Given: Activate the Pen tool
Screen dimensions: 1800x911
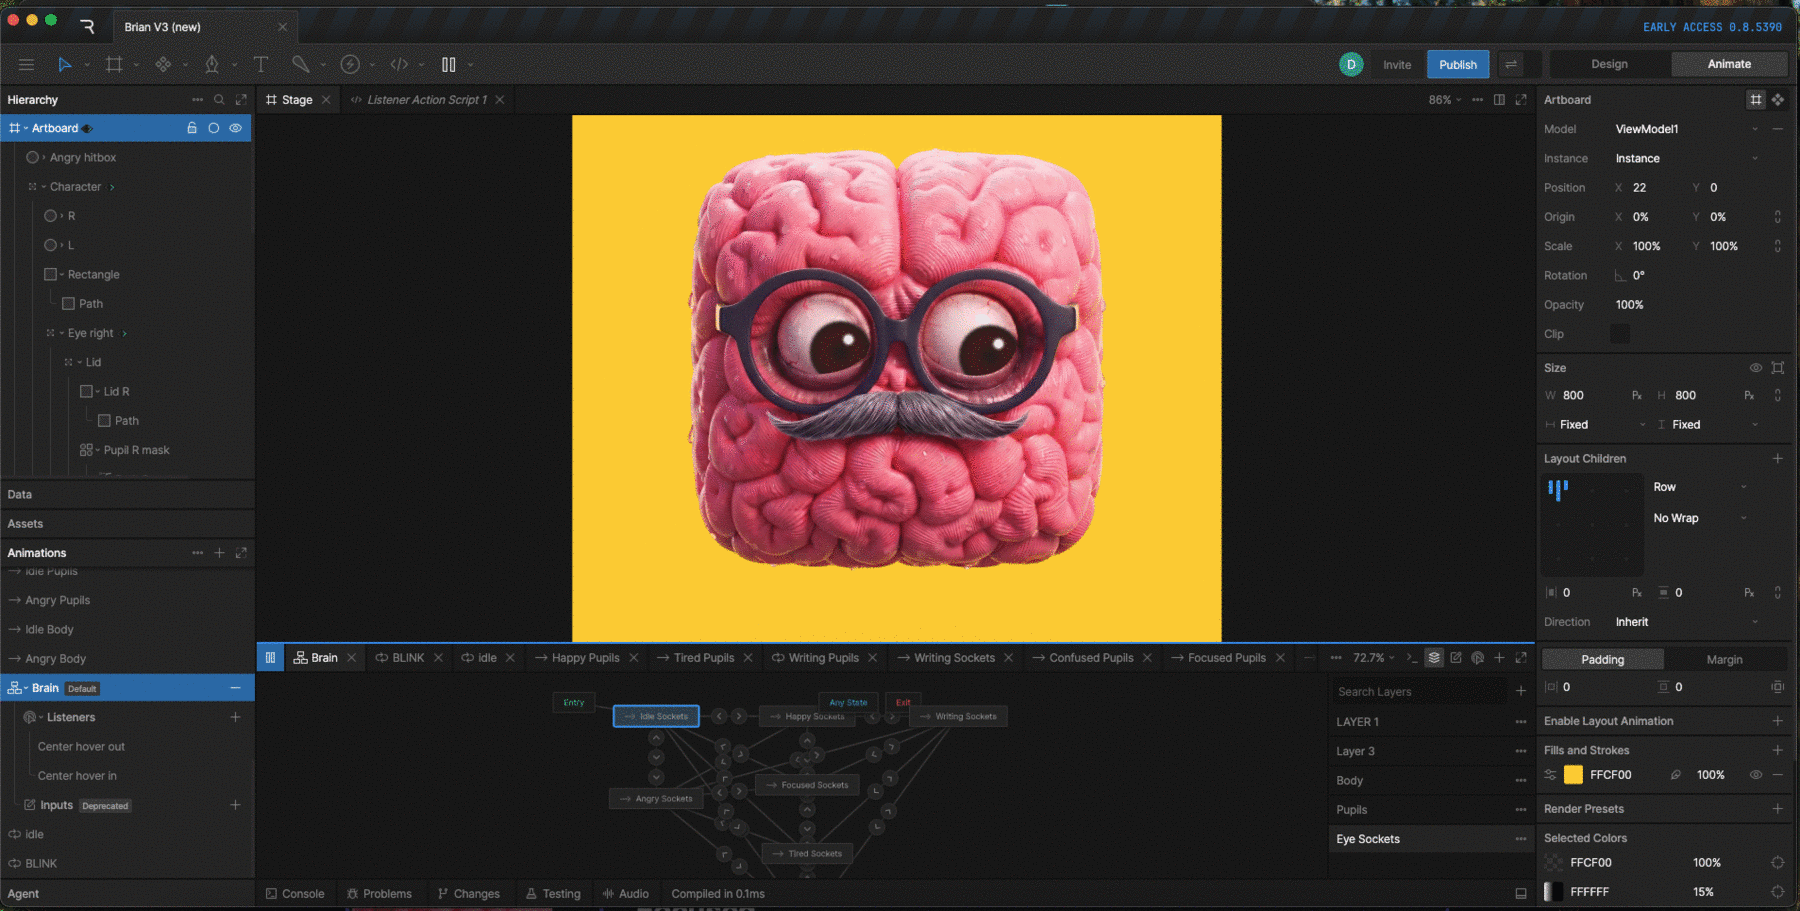Looking at the screenshot, I should click(x=212, y=64).
